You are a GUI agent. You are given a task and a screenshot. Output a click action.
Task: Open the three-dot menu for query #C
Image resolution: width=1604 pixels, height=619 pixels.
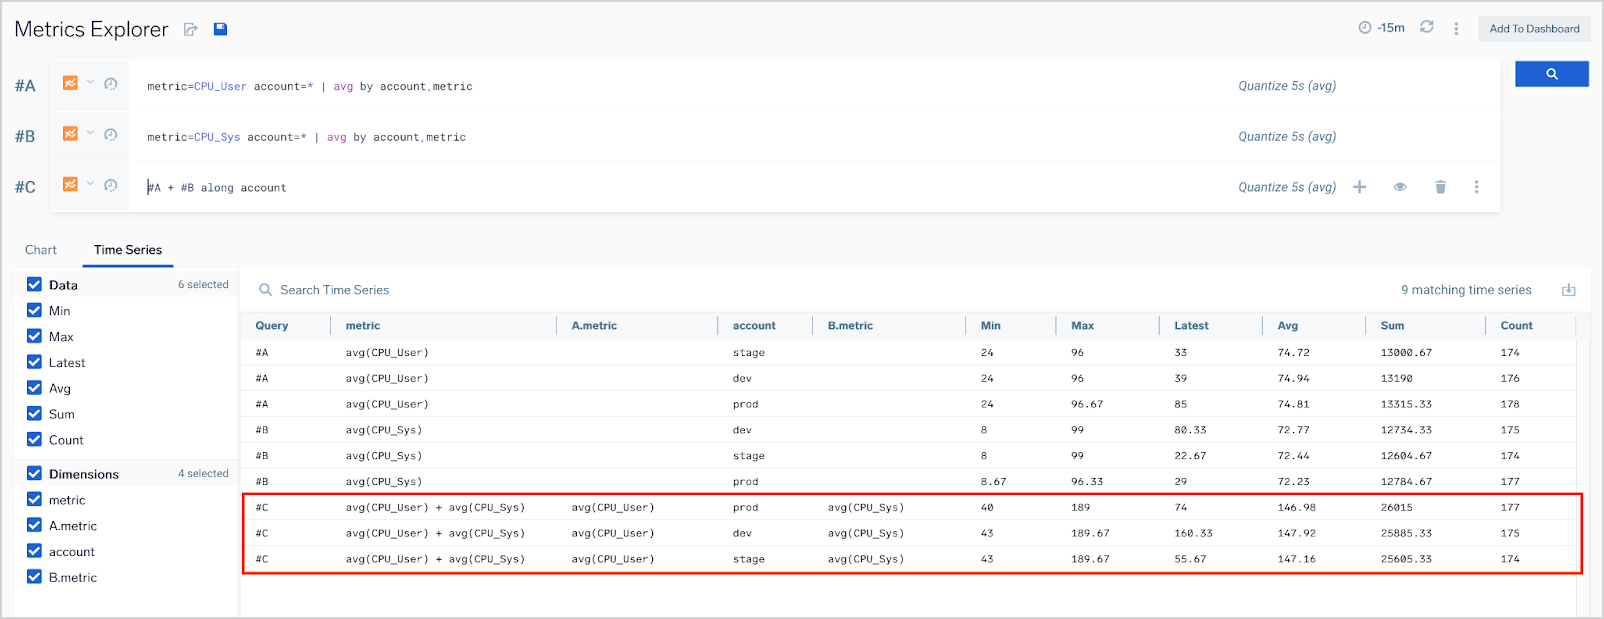(1476, 187)
